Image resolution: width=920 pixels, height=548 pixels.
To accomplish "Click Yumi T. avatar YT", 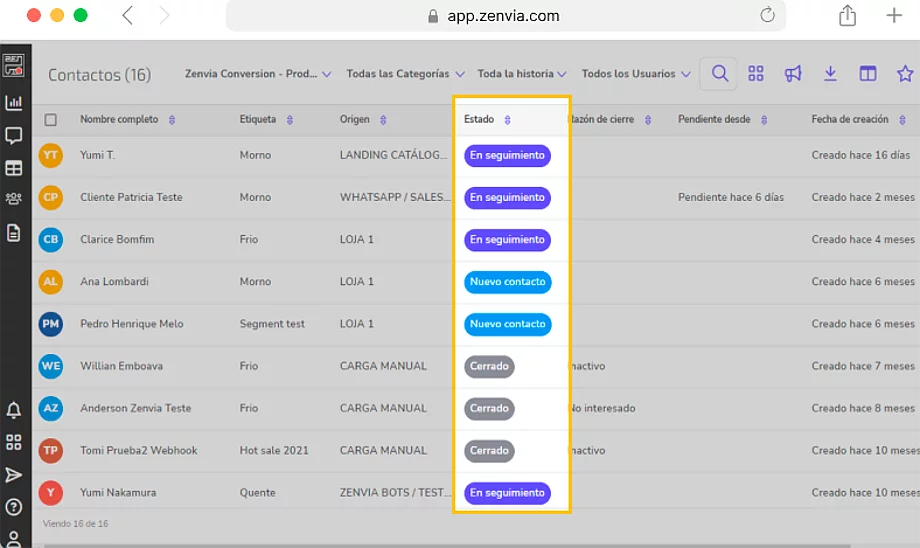I will [51, 155].
